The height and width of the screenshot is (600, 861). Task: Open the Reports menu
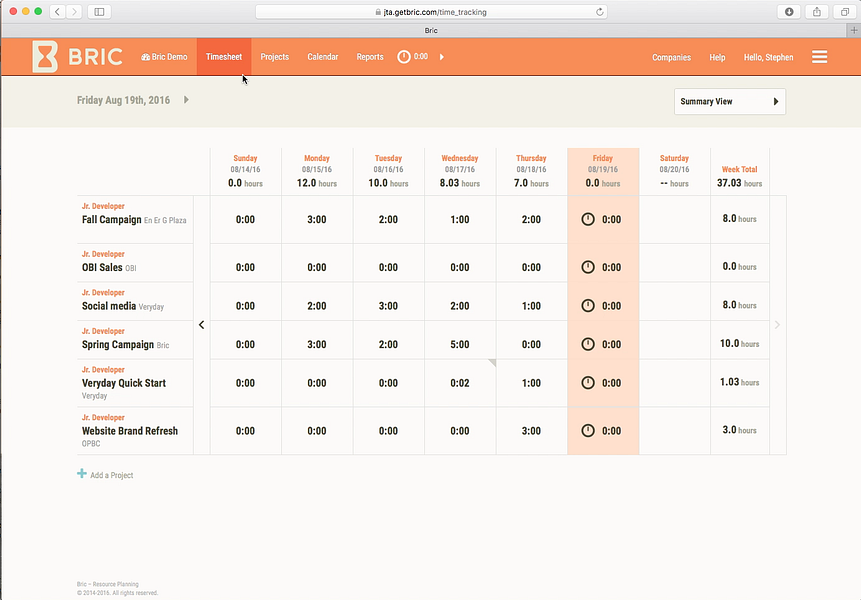pos(370,57)
